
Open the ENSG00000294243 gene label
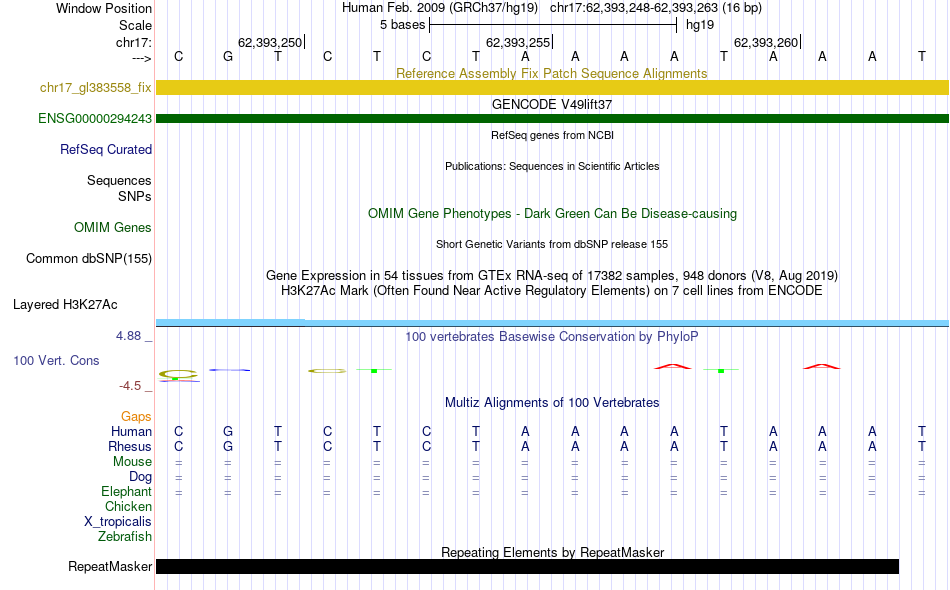95,118
